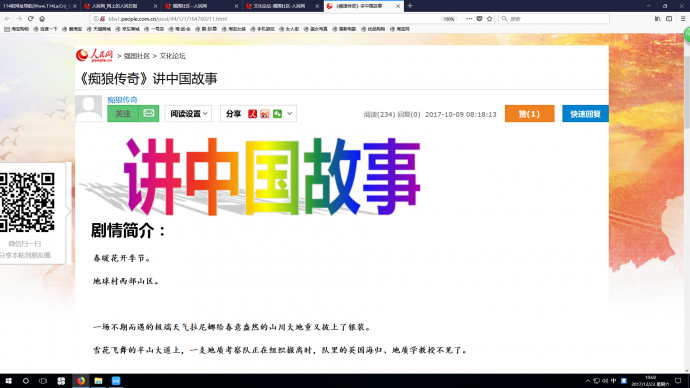Open Task View on the taskbar
The width and height of the screenshot is (690, 388).
43,381
